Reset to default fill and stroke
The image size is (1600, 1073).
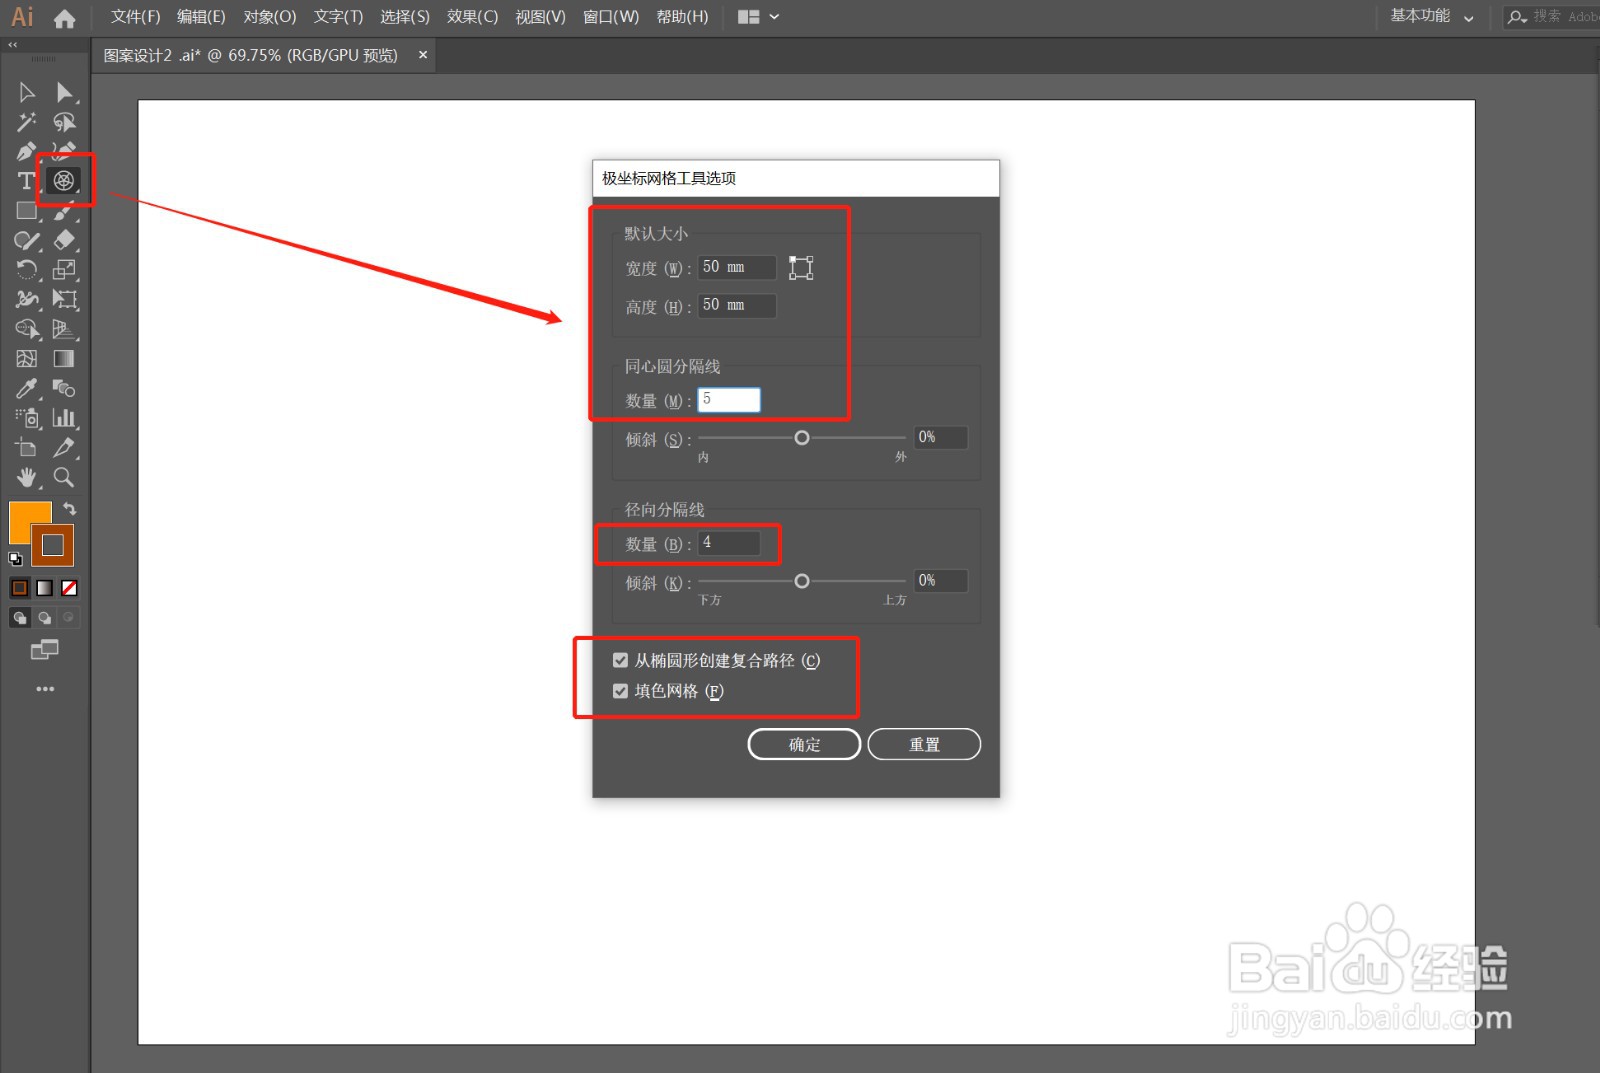[x=15, y=559]
